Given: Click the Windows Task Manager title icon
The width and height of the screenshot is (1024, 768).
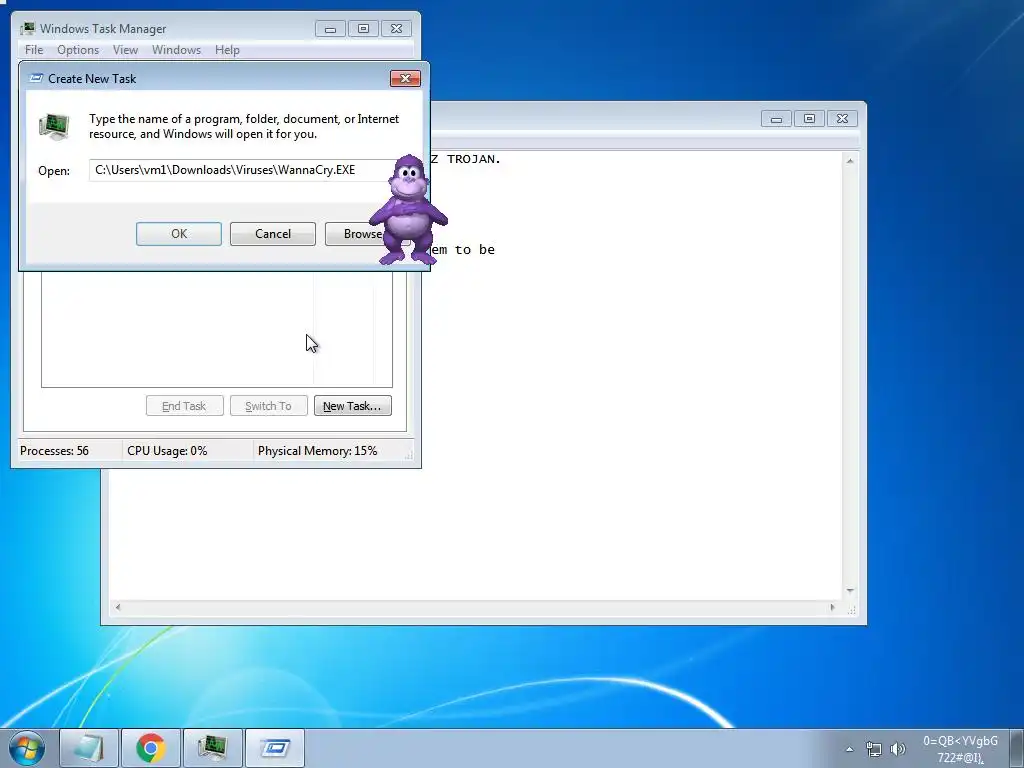Looking at the screenshot, I should pyautogui.click(x=27, y=29).
